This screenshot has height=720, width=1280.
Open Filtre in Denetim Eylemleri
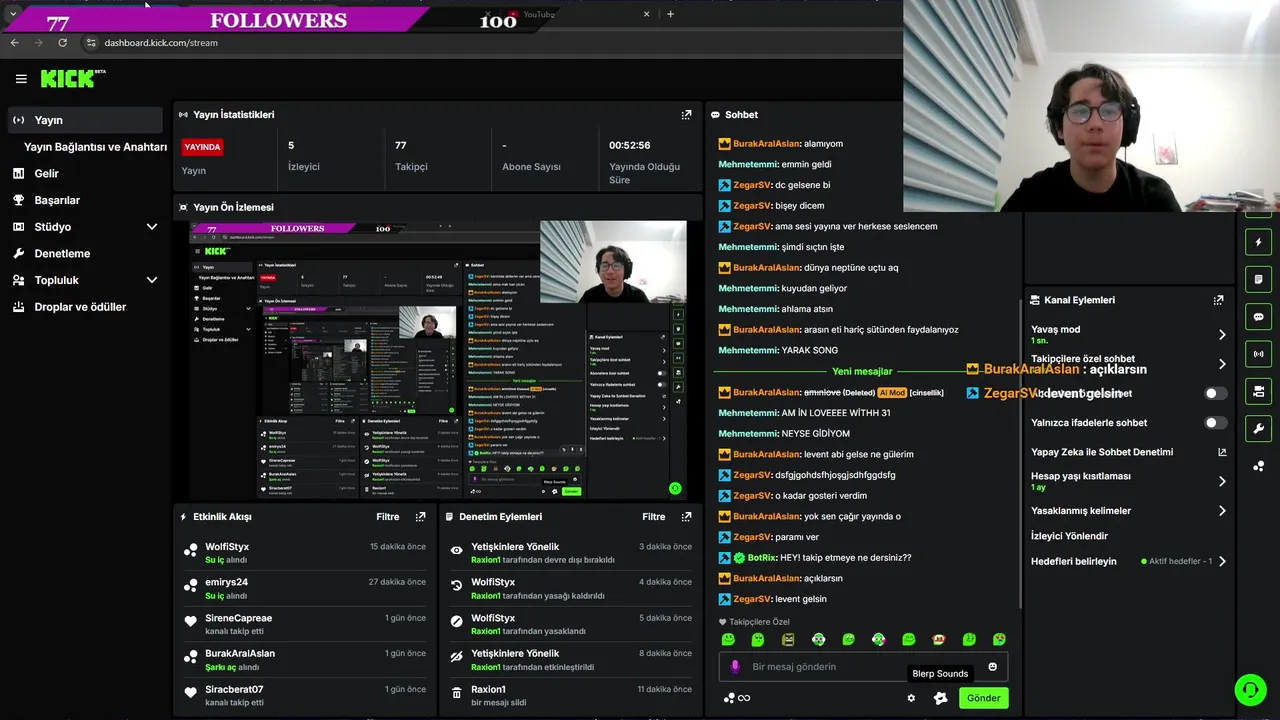click(653, 517)
